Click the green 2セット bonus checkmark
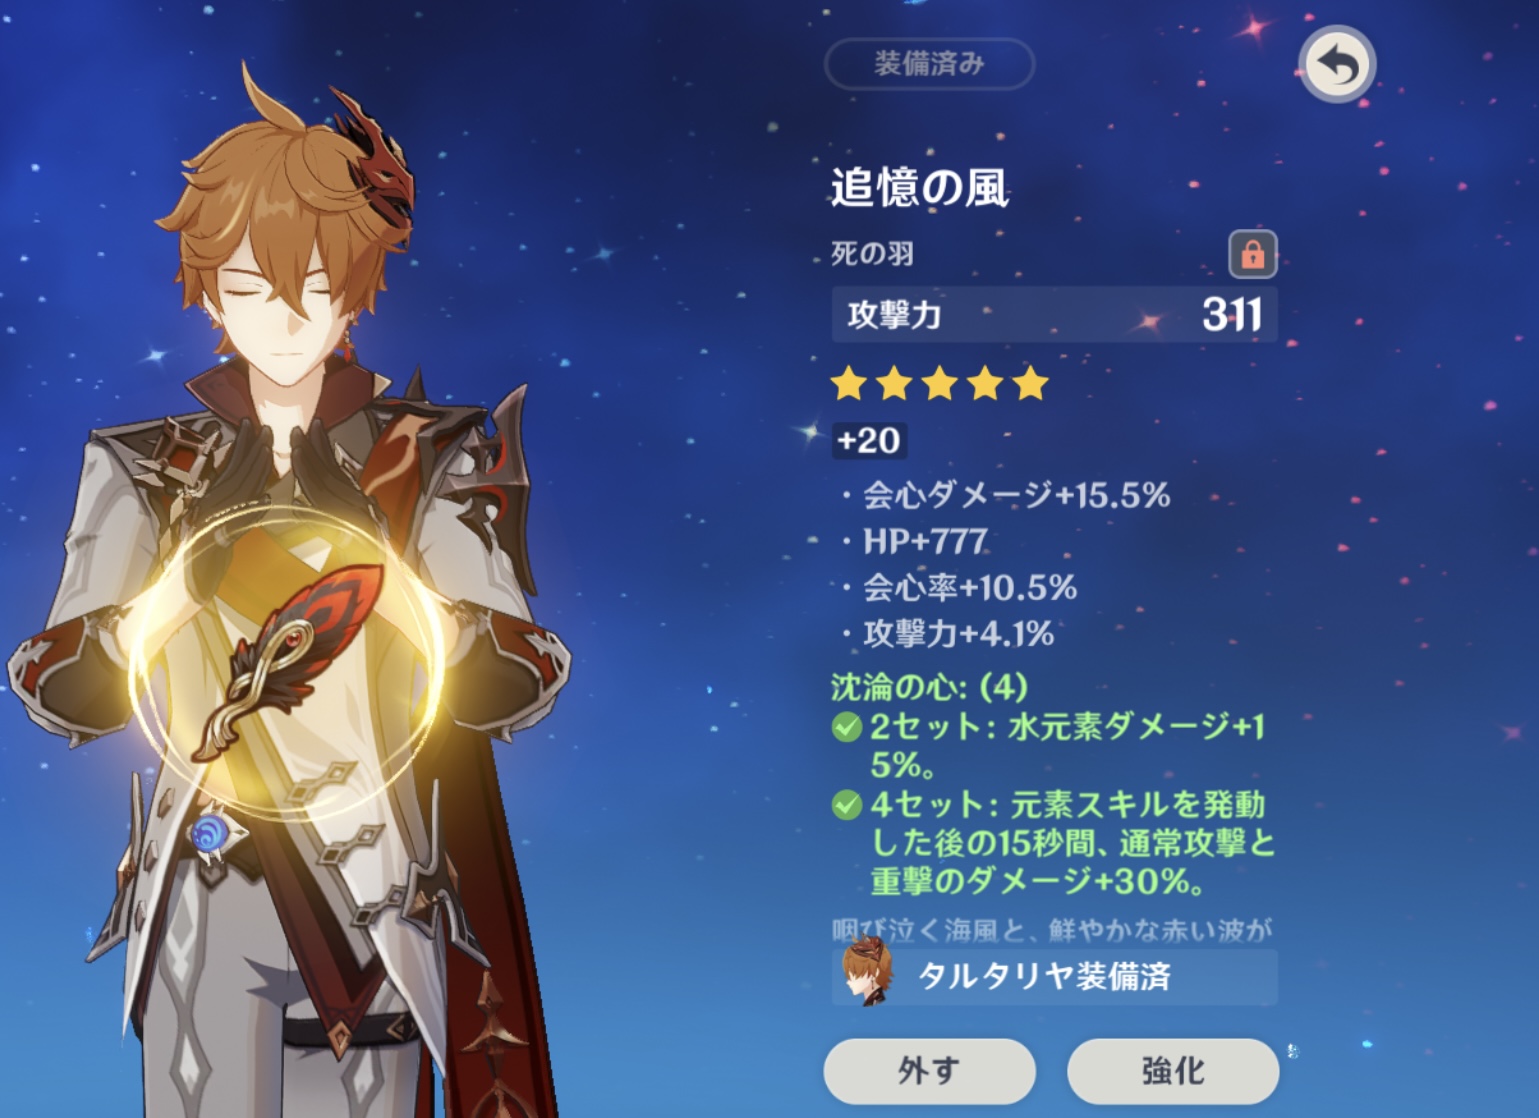 (x=847, y=727)
